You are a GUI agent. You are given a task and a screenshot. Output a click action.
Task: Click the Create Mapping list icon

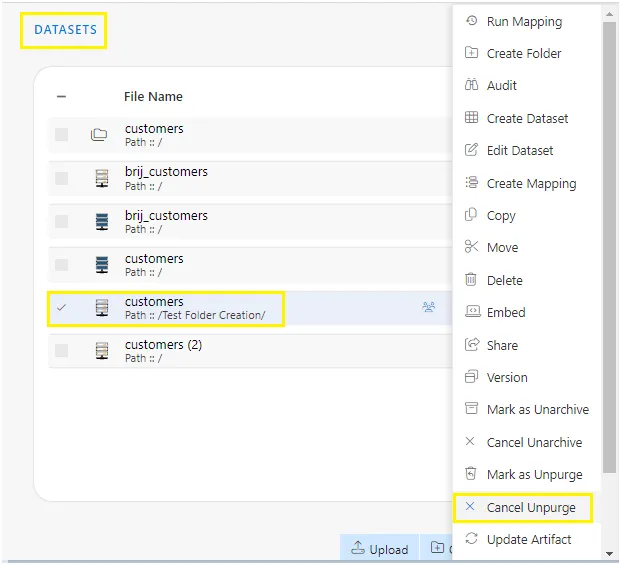pos(471,183)
